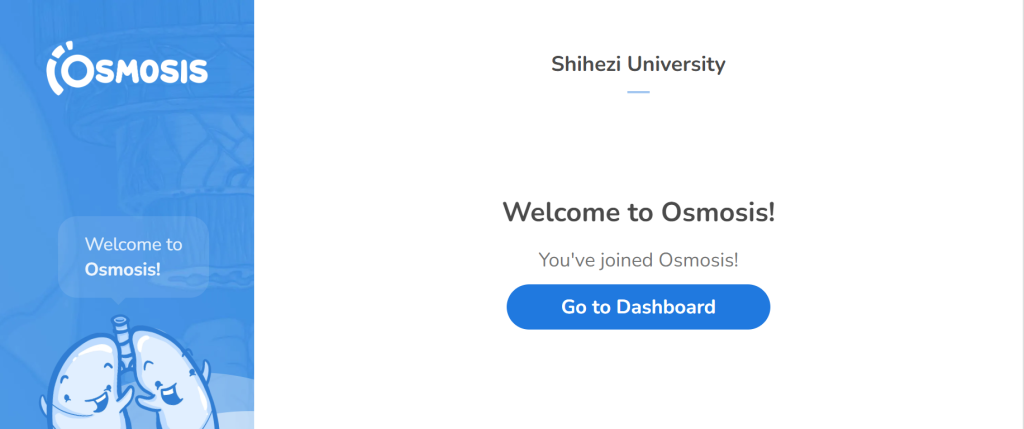
Task: Click the Go to Dashboard button
Action: pos(638,307)
